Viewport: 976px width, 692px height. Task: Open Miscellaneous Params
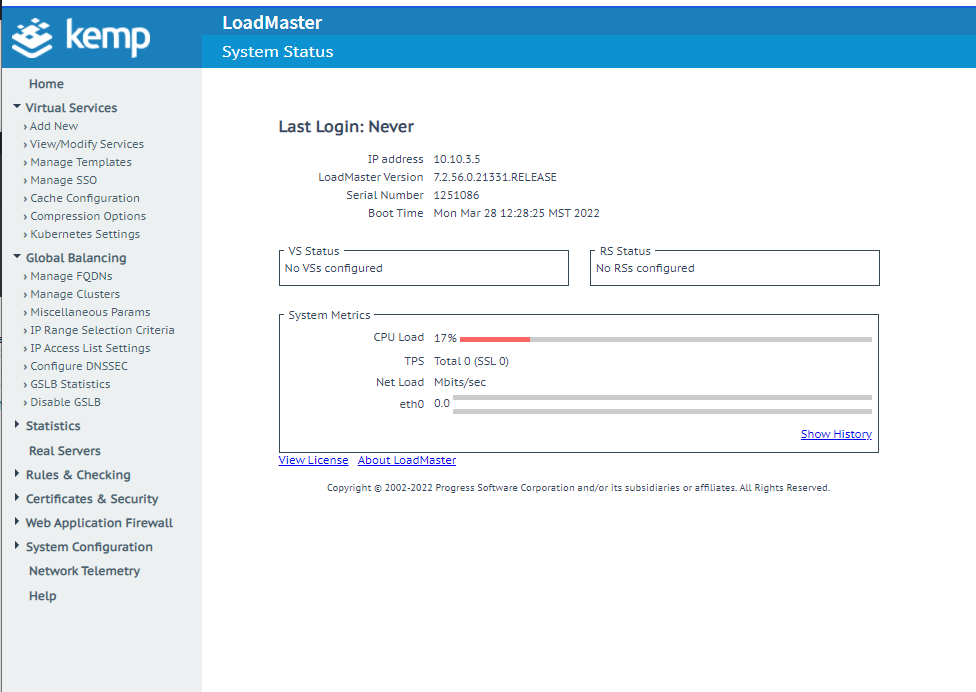tap(90, 312)
